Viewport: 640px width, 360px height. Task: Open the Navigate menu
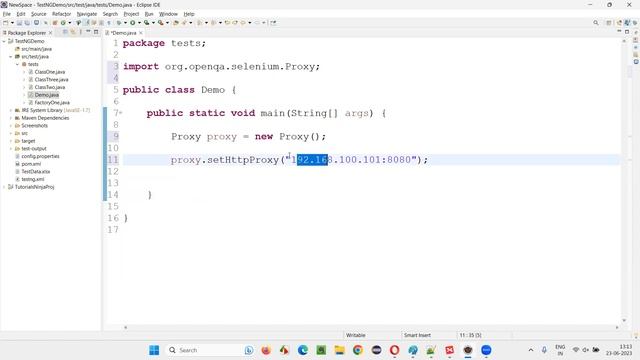tap(87, 14)
